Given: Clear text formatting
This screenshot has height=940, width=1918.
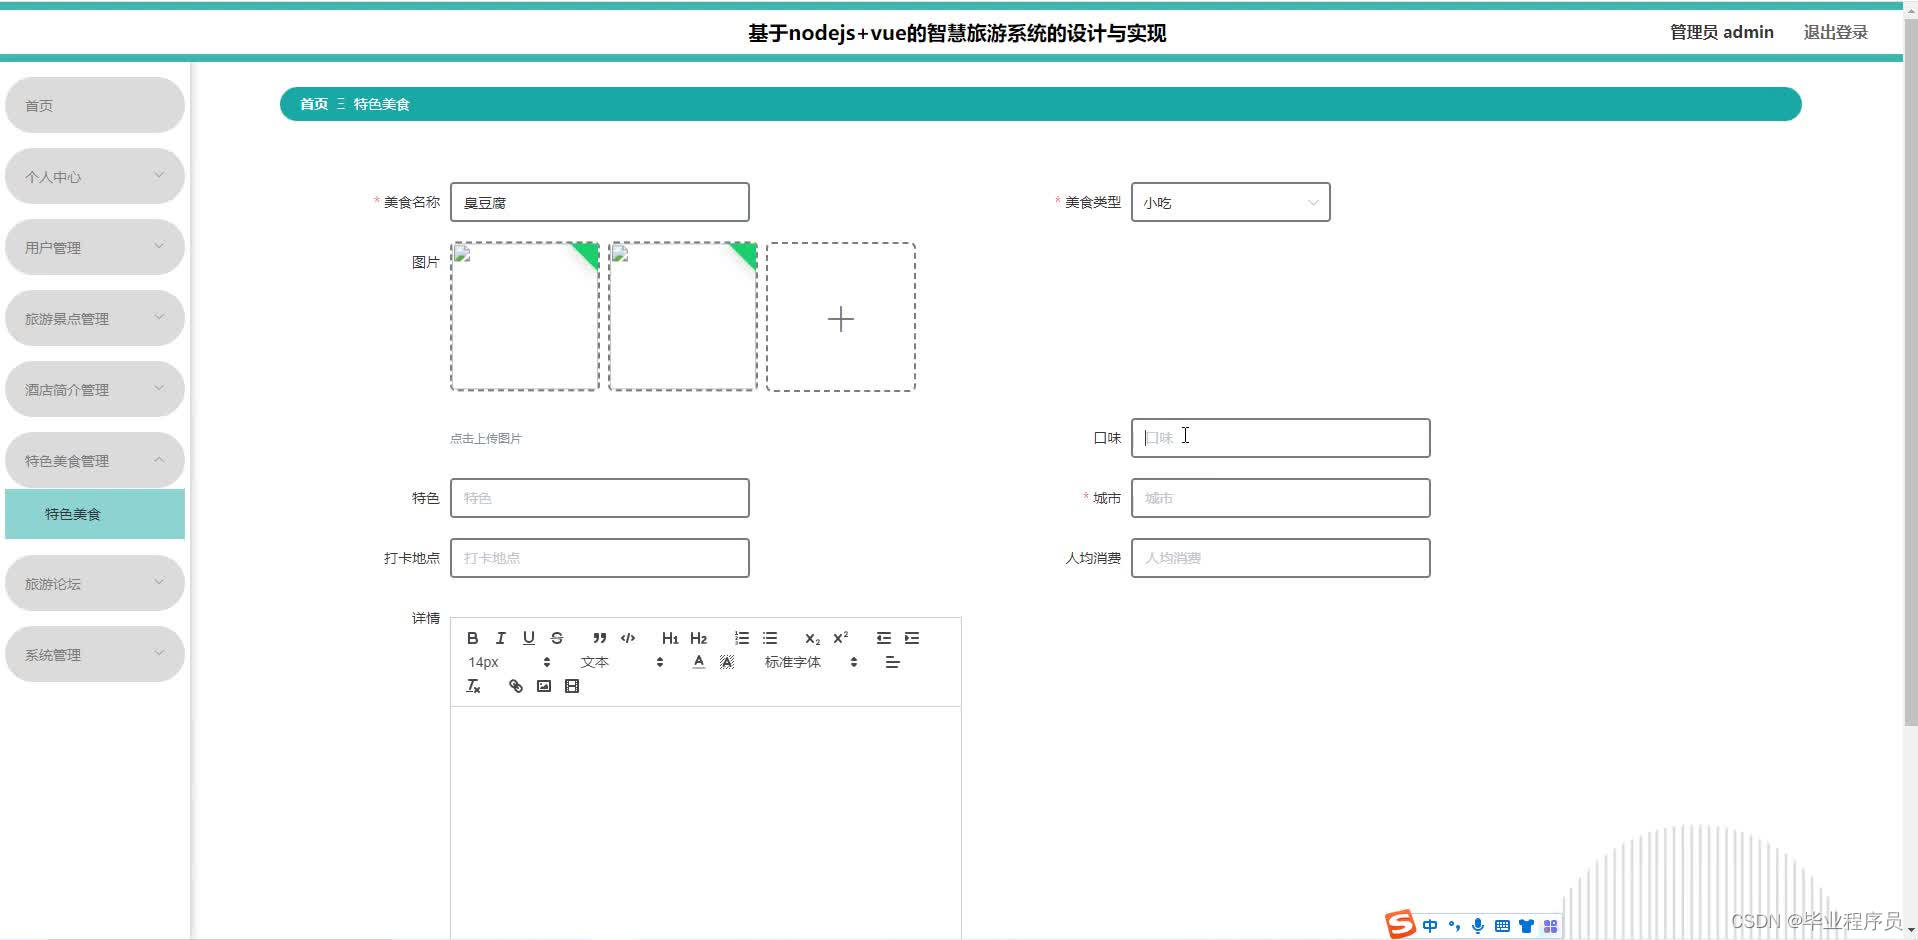Looking at the screenshot, I should [x=474, y=686].
